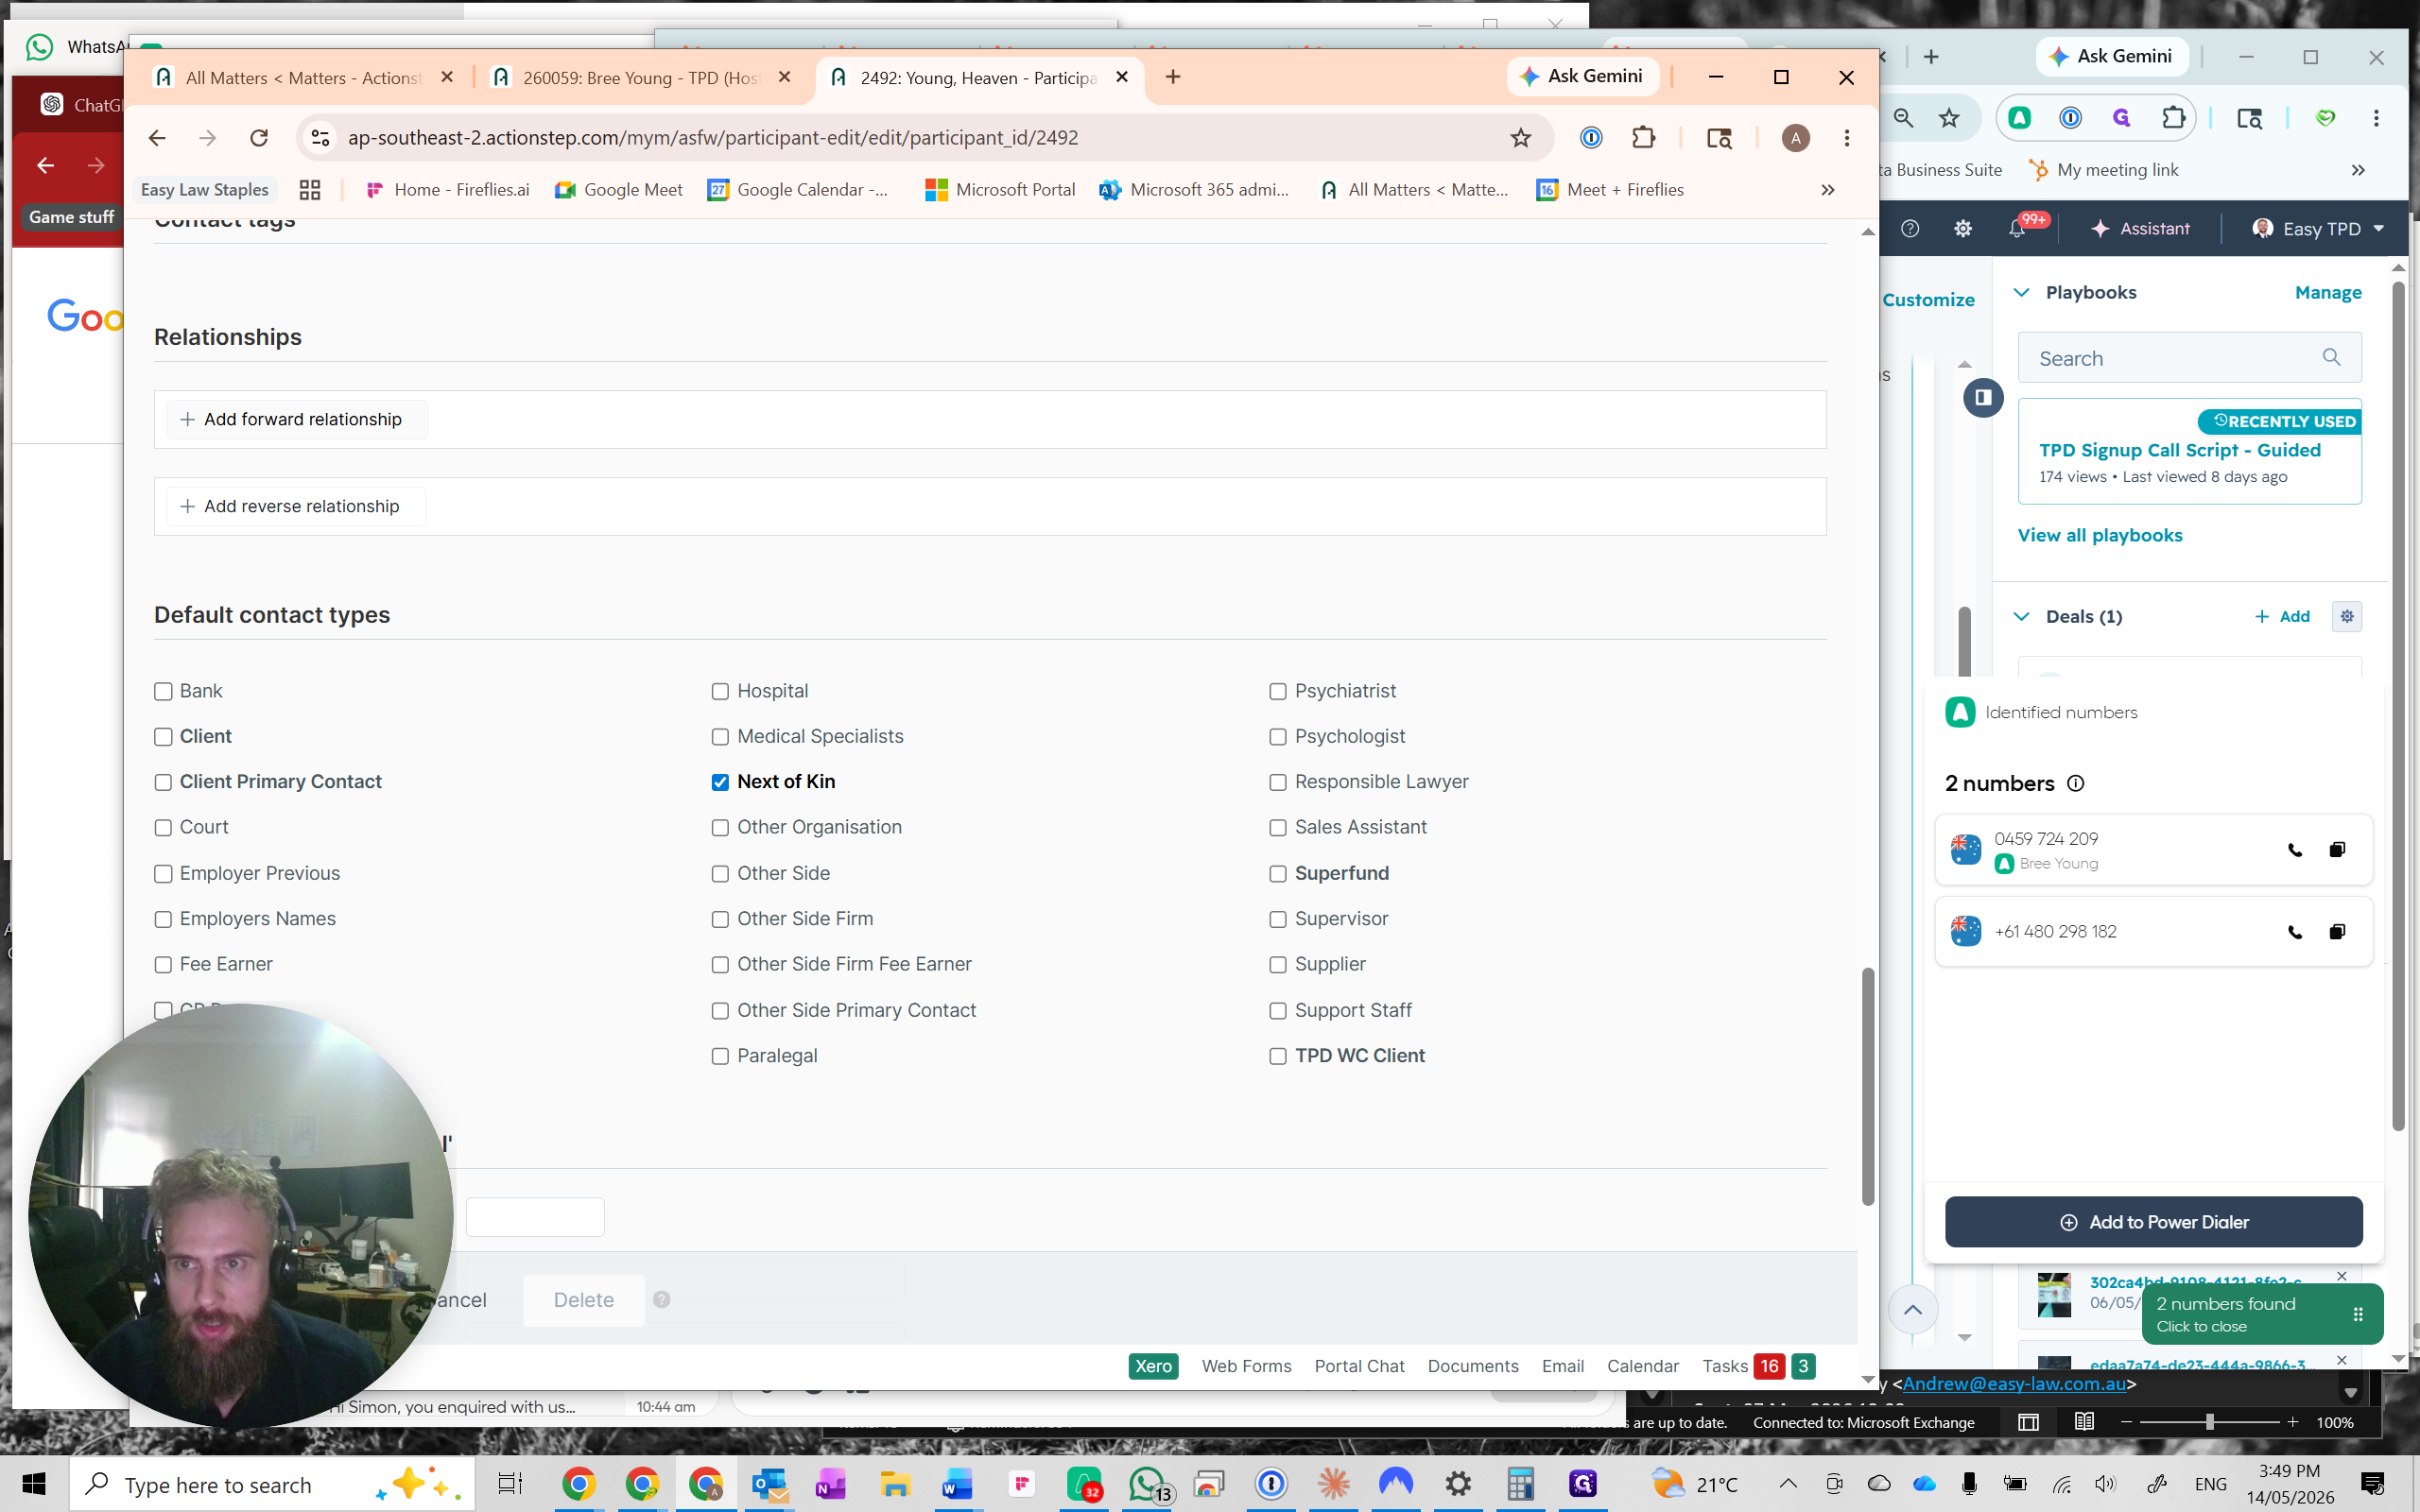Click the Playbooks Search field

pos(2189,358)
